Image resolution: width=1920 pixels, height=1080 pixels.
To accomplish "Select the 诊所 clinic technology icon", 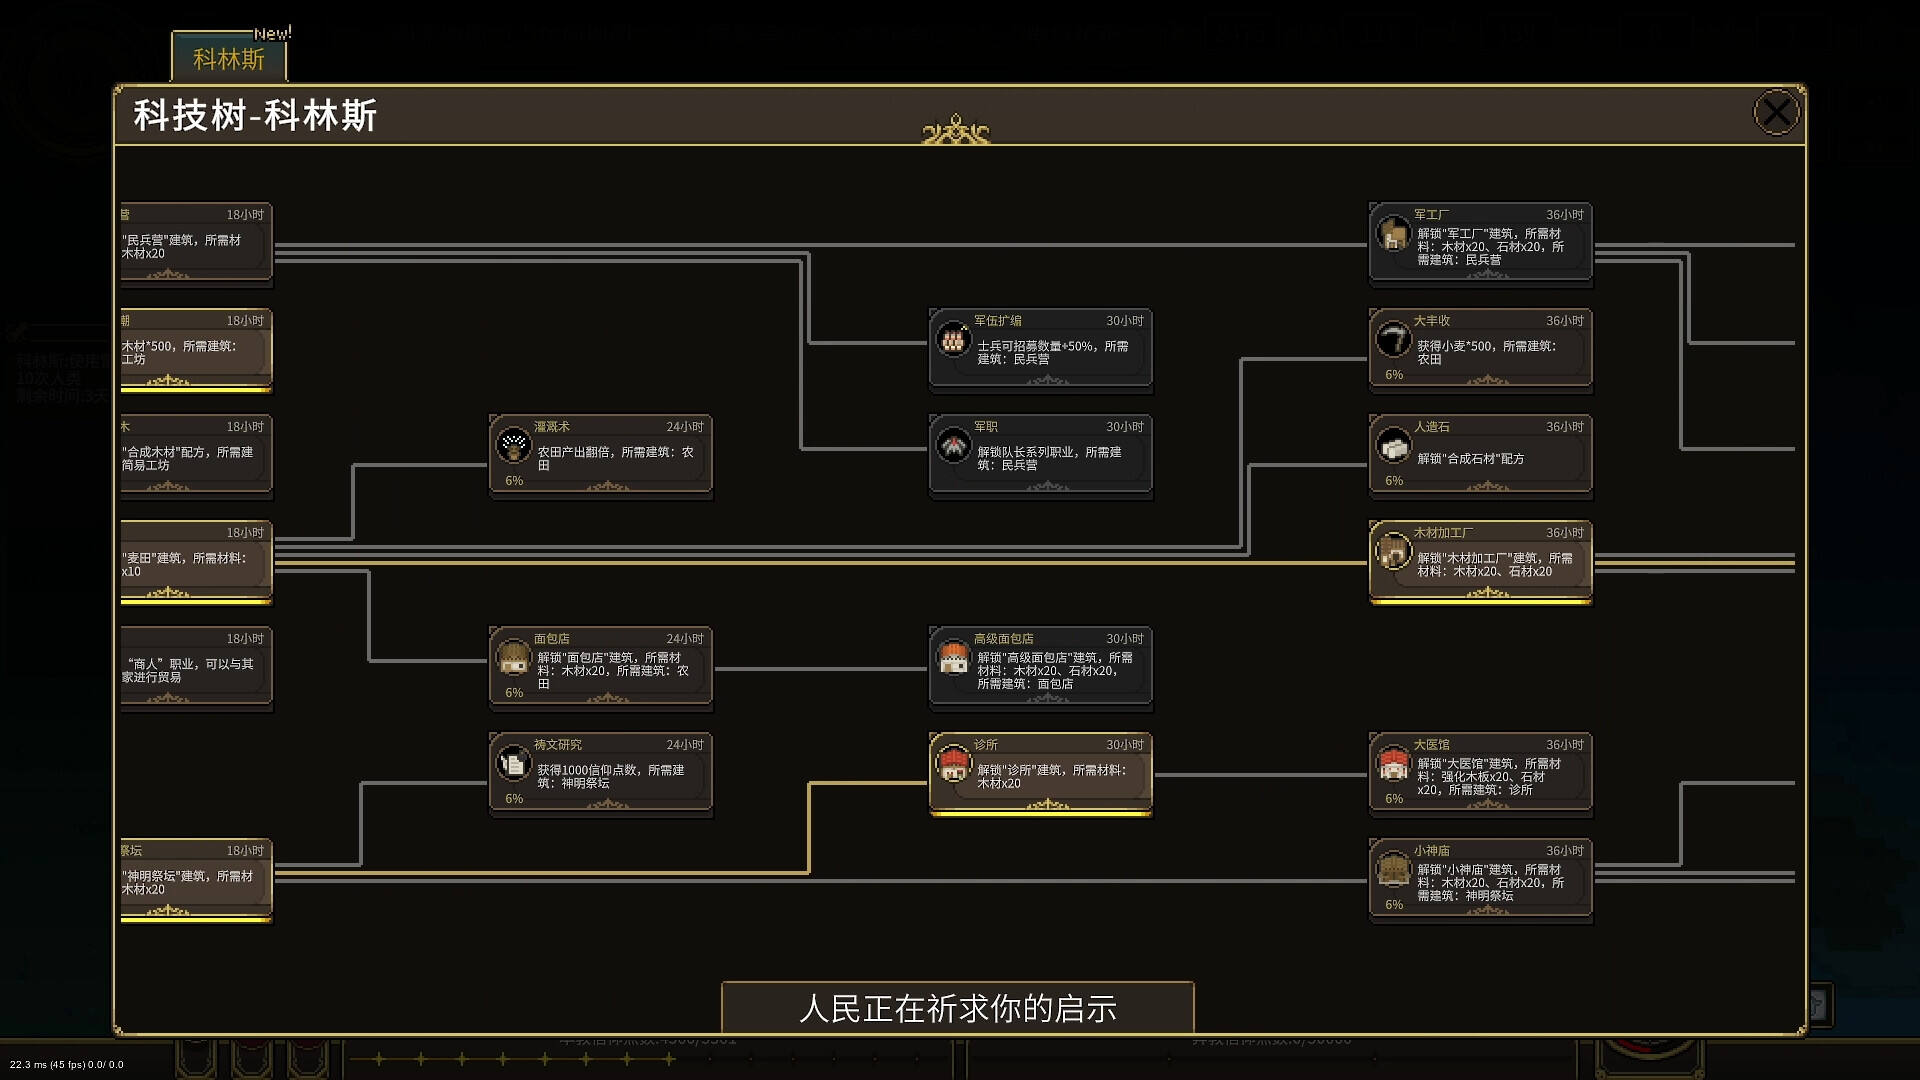I will (x=953, y=766).
